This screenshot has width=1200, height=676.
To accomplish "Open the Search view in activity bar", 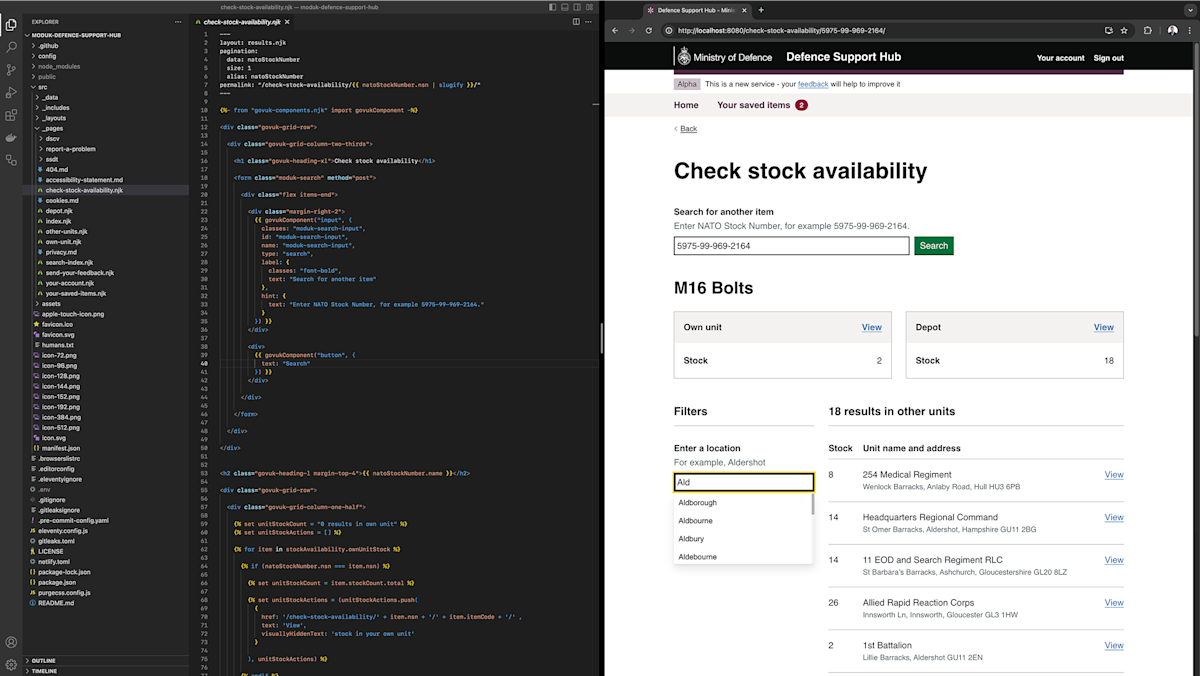I will click(11, 46).
